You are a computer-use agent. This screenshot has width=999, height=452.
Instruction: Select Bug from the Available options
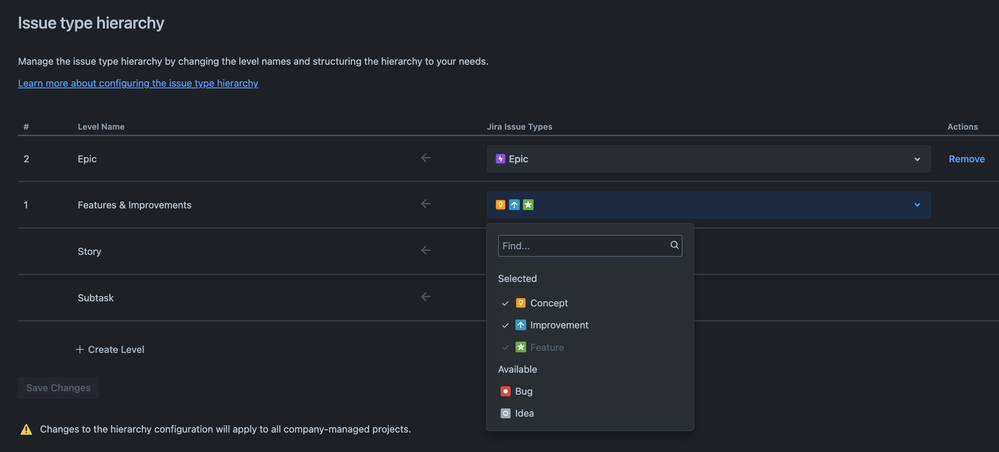point(523,391)
